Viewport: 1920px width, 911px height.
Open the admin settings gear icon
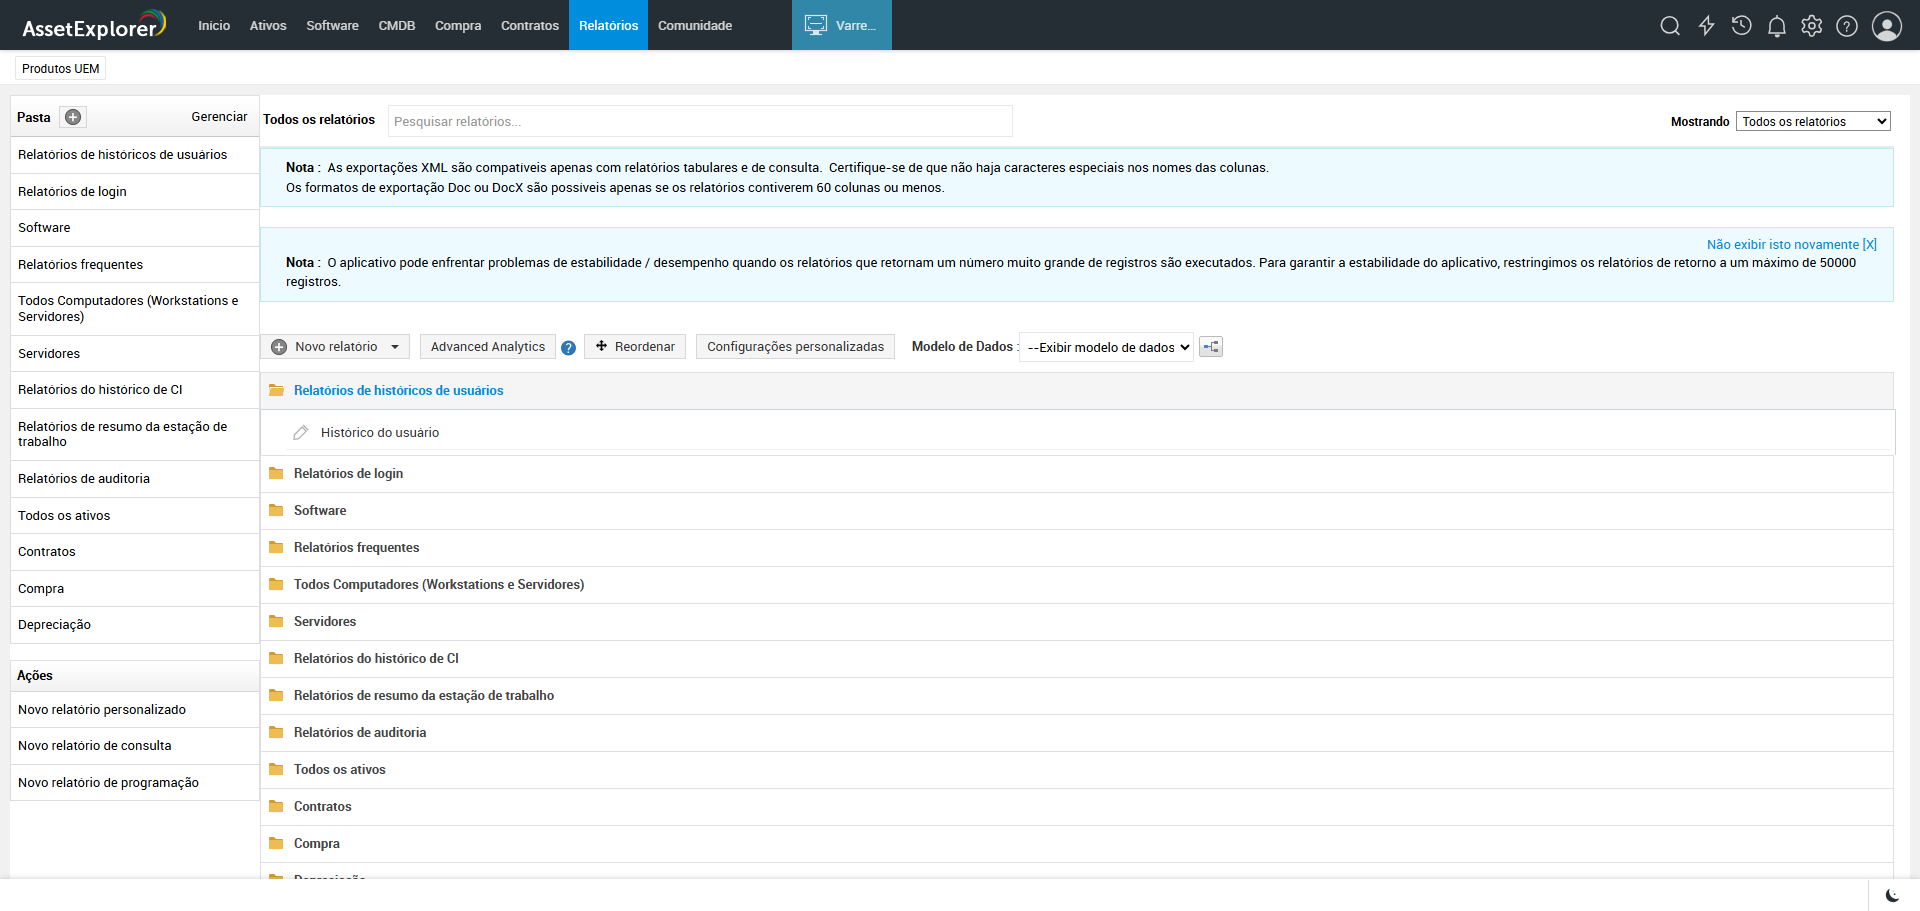(1812, 26)
